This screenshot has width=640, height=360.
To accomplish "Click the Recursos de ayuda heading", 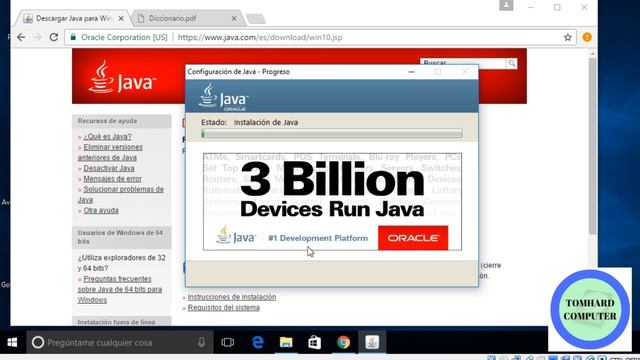I will [x=107, y=121].
